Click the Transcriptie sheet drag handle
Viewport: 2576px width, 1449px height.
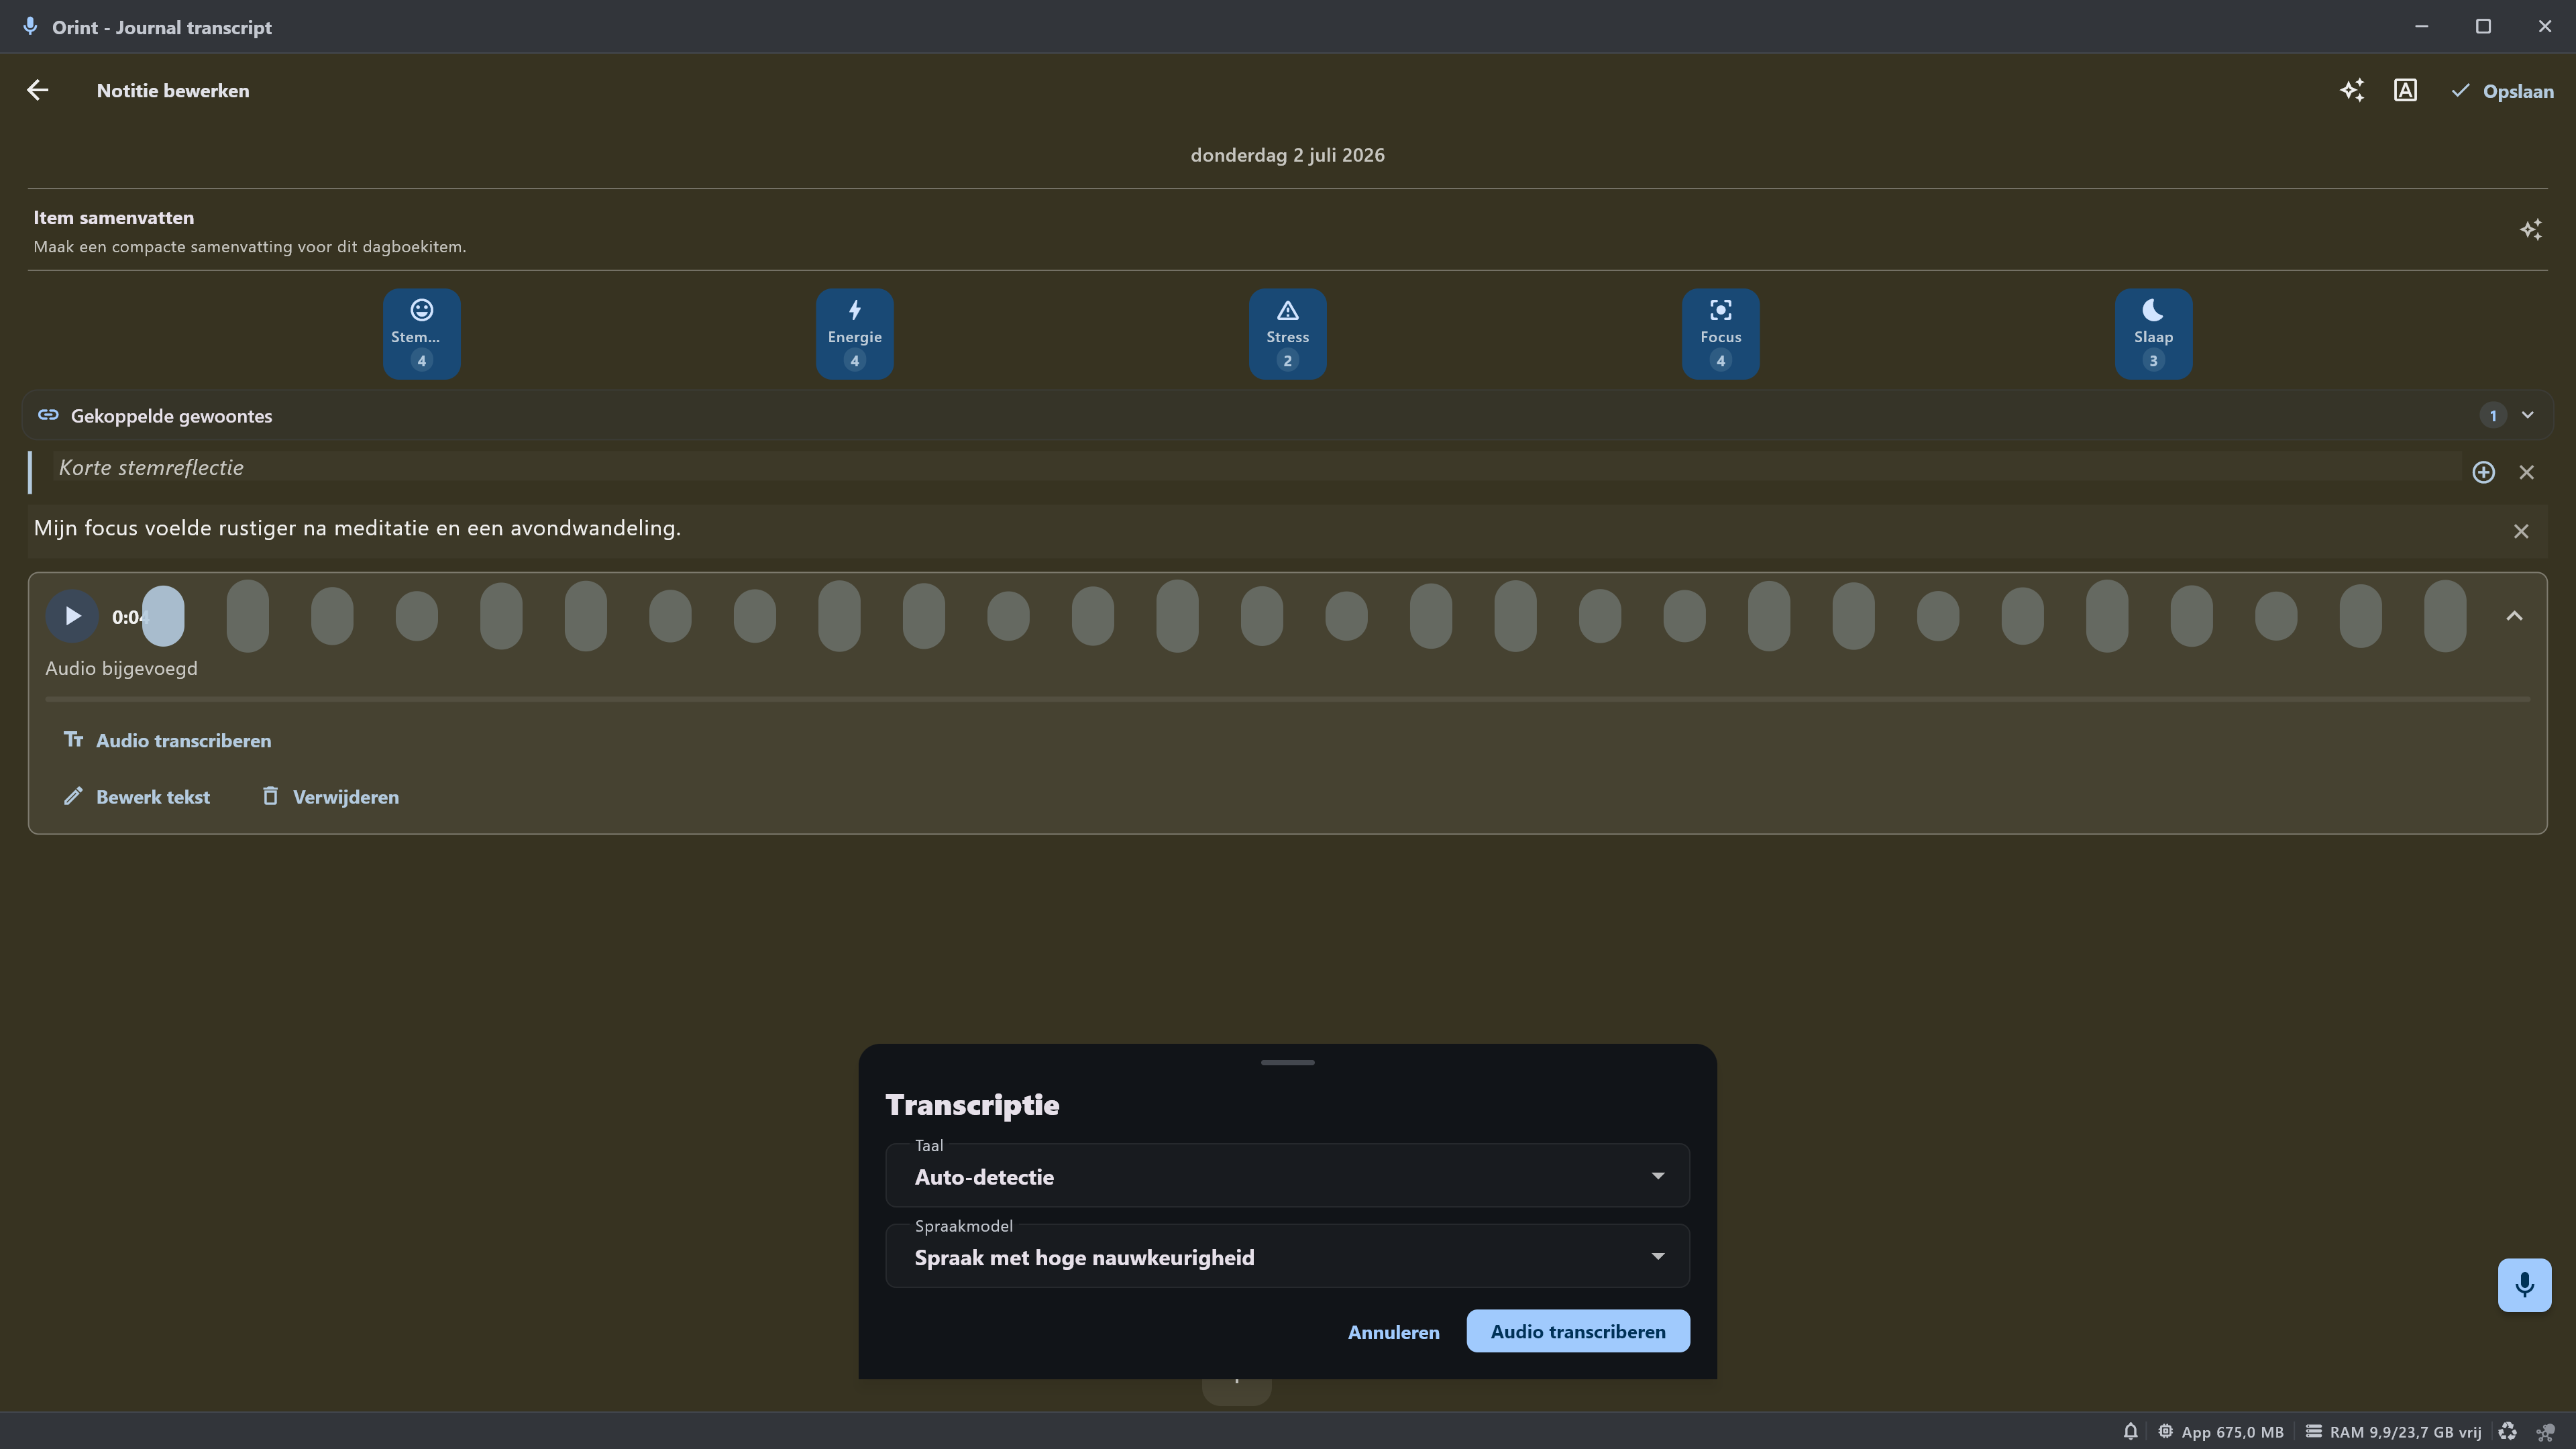tap(1287, 1062)
